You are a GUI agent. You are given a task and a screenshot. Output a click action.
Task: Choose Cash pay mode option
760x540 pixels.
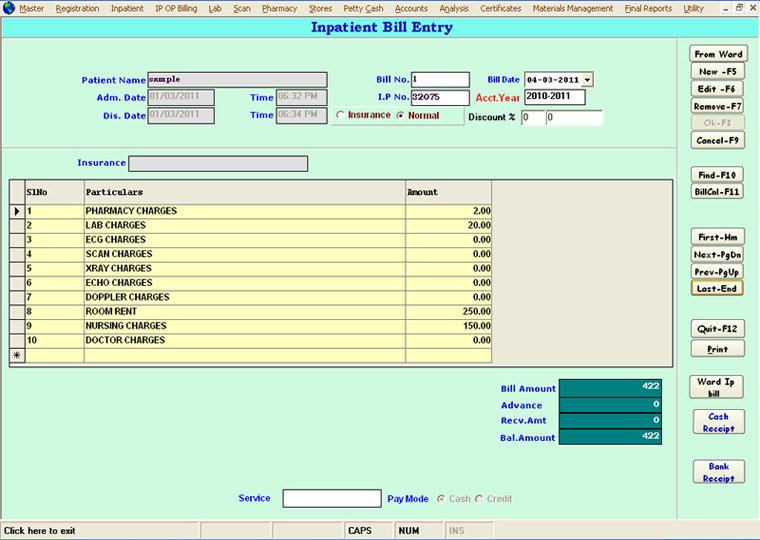[441, 498]
